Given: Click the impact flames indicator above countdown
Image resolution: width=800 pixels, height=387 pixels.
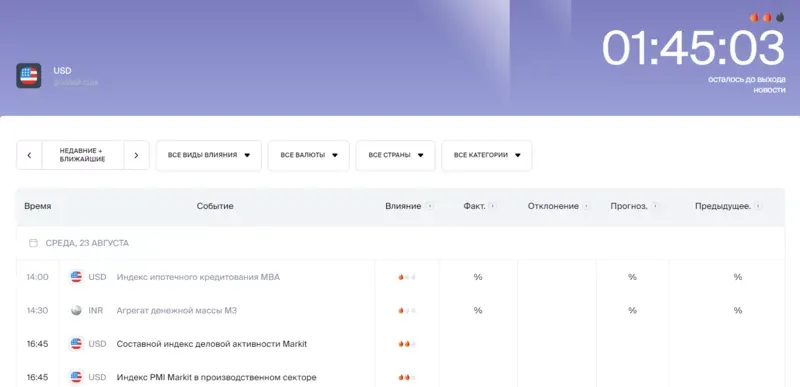Looking at the screenshot, I should [x=767, y=17].
